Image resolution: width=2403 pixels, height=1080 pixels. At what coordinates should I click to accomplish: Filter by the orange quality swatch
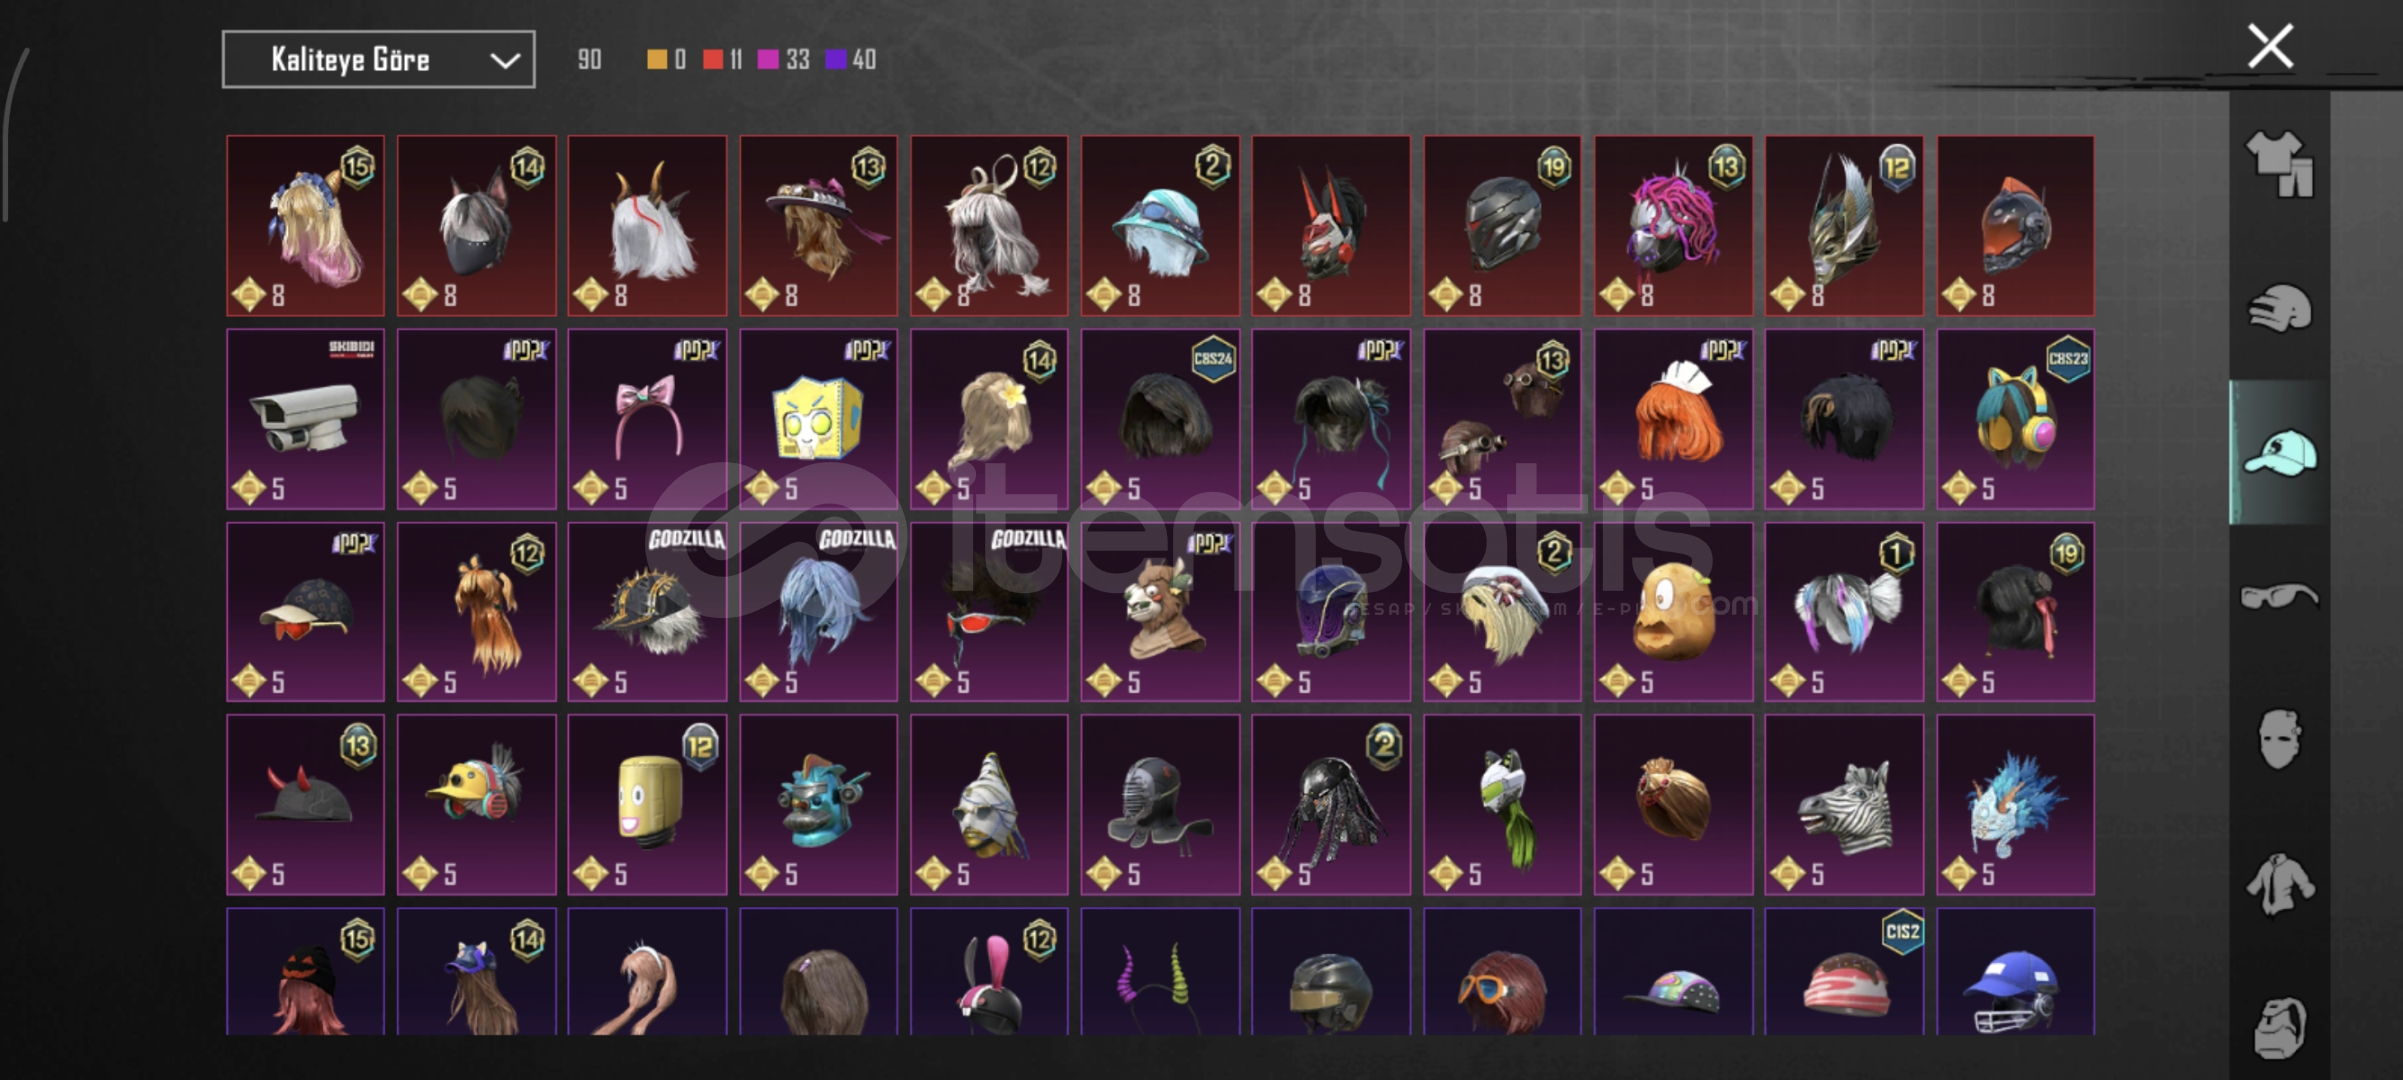(657, 60)
